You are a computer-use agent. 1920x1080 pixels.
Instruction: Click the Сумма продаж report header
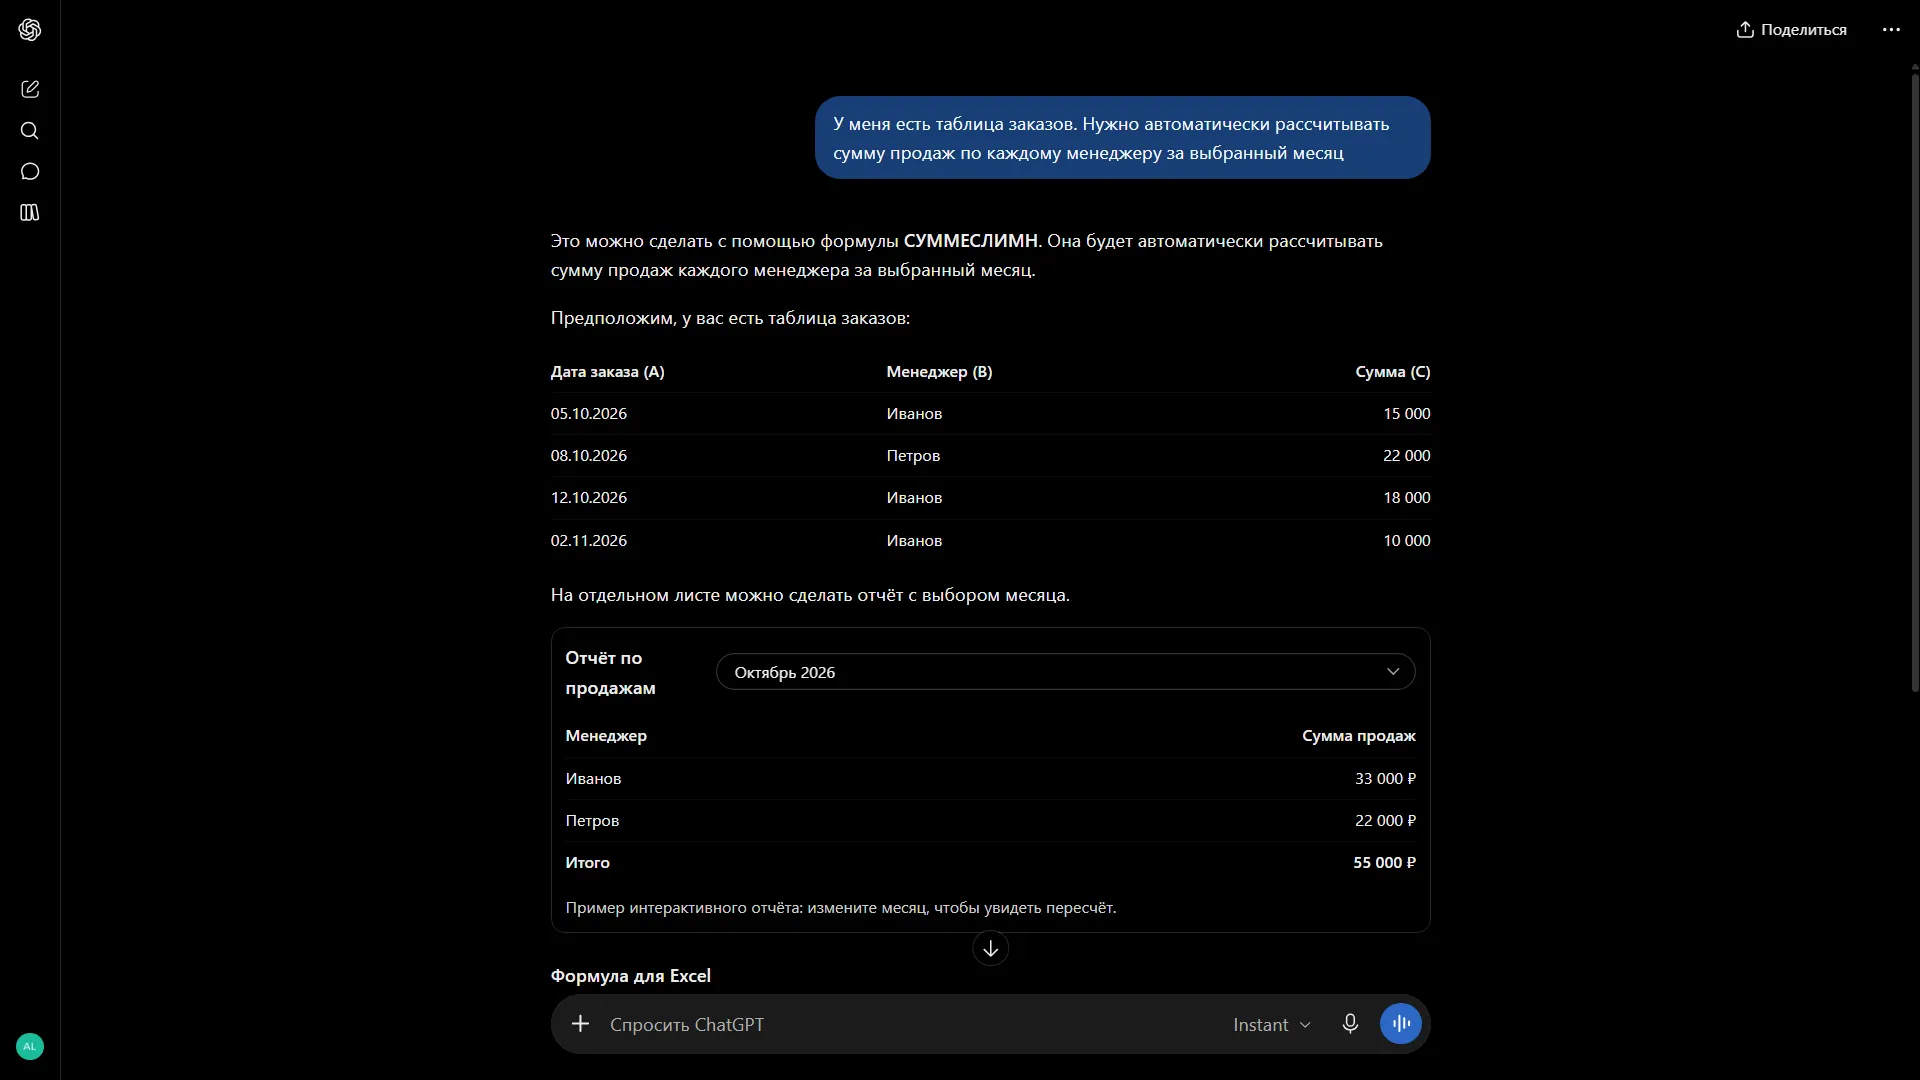1359,736
